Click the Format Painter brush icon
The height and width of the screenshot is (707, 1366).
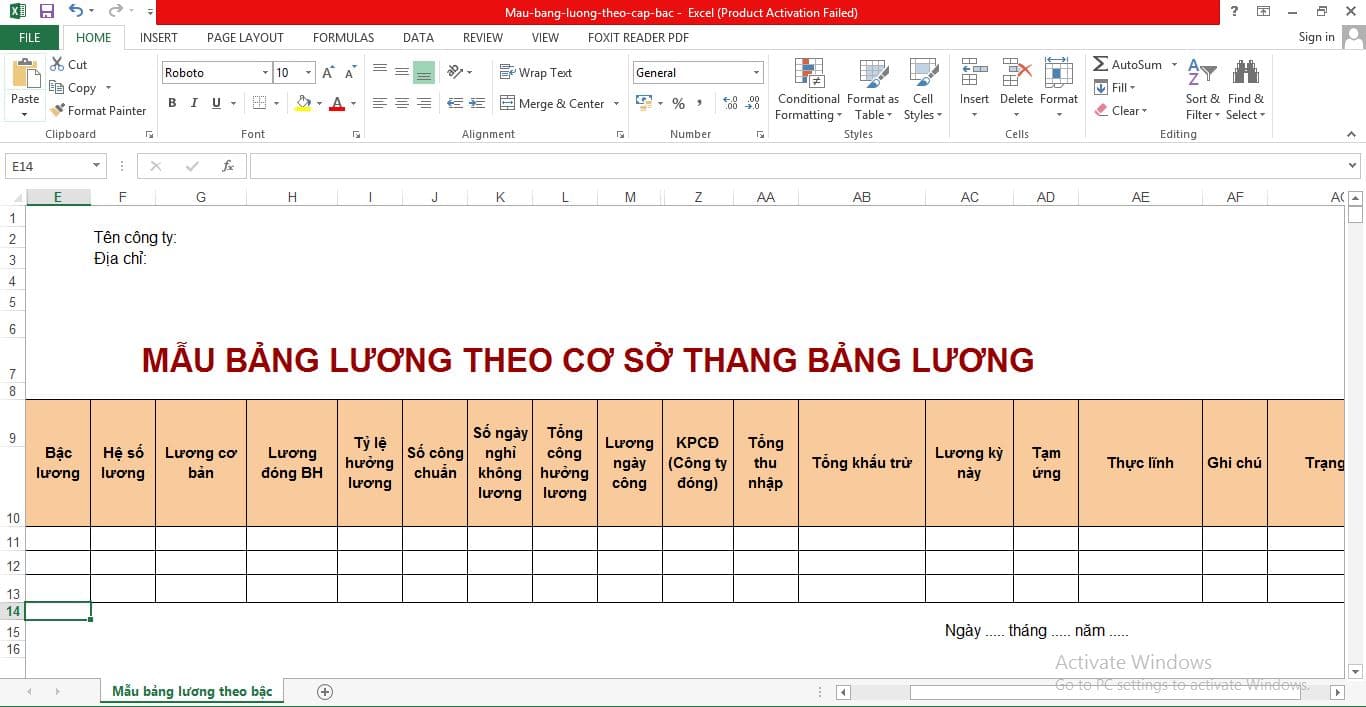tap(58, 111)
